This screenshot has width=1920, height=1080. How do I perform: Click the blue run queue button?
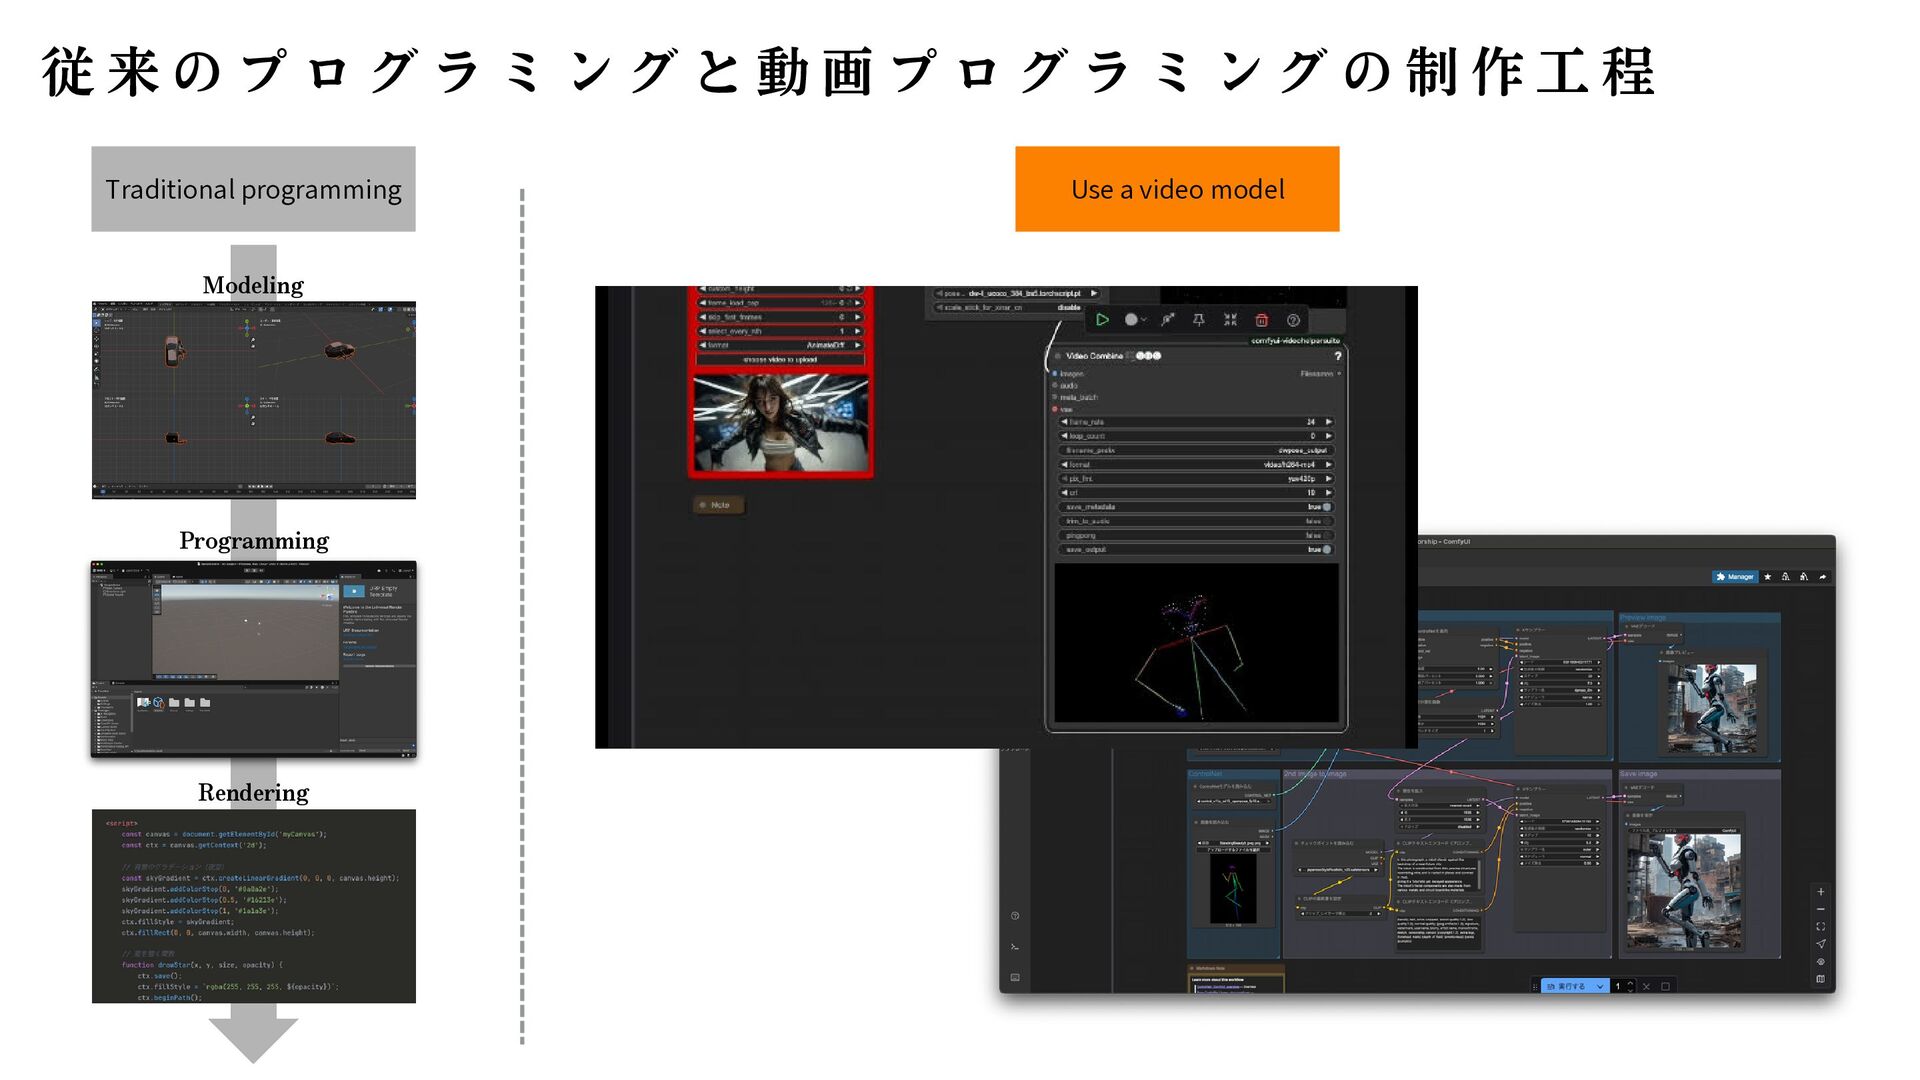point(1567,986)
